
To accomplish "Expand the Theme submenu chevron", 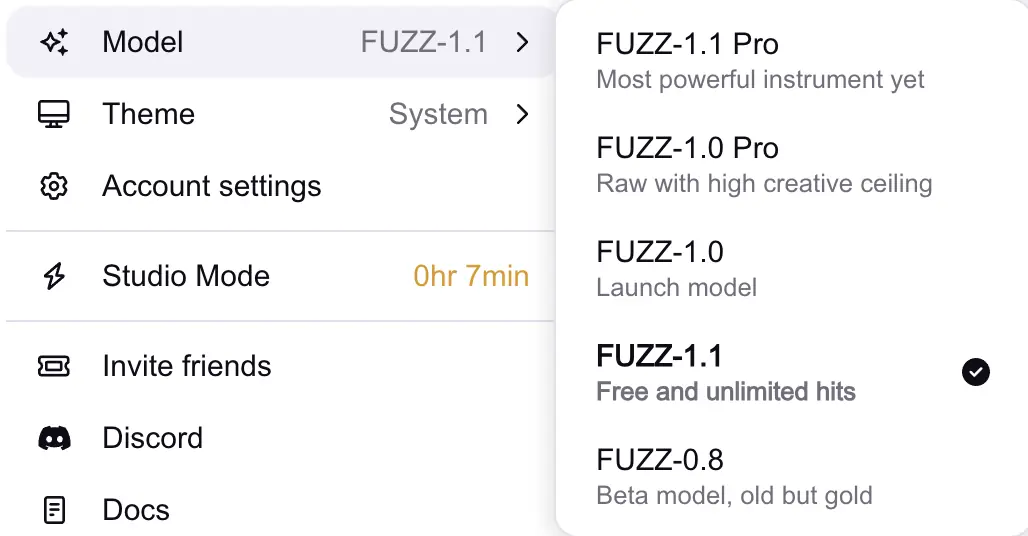I will tap(521, 114).
